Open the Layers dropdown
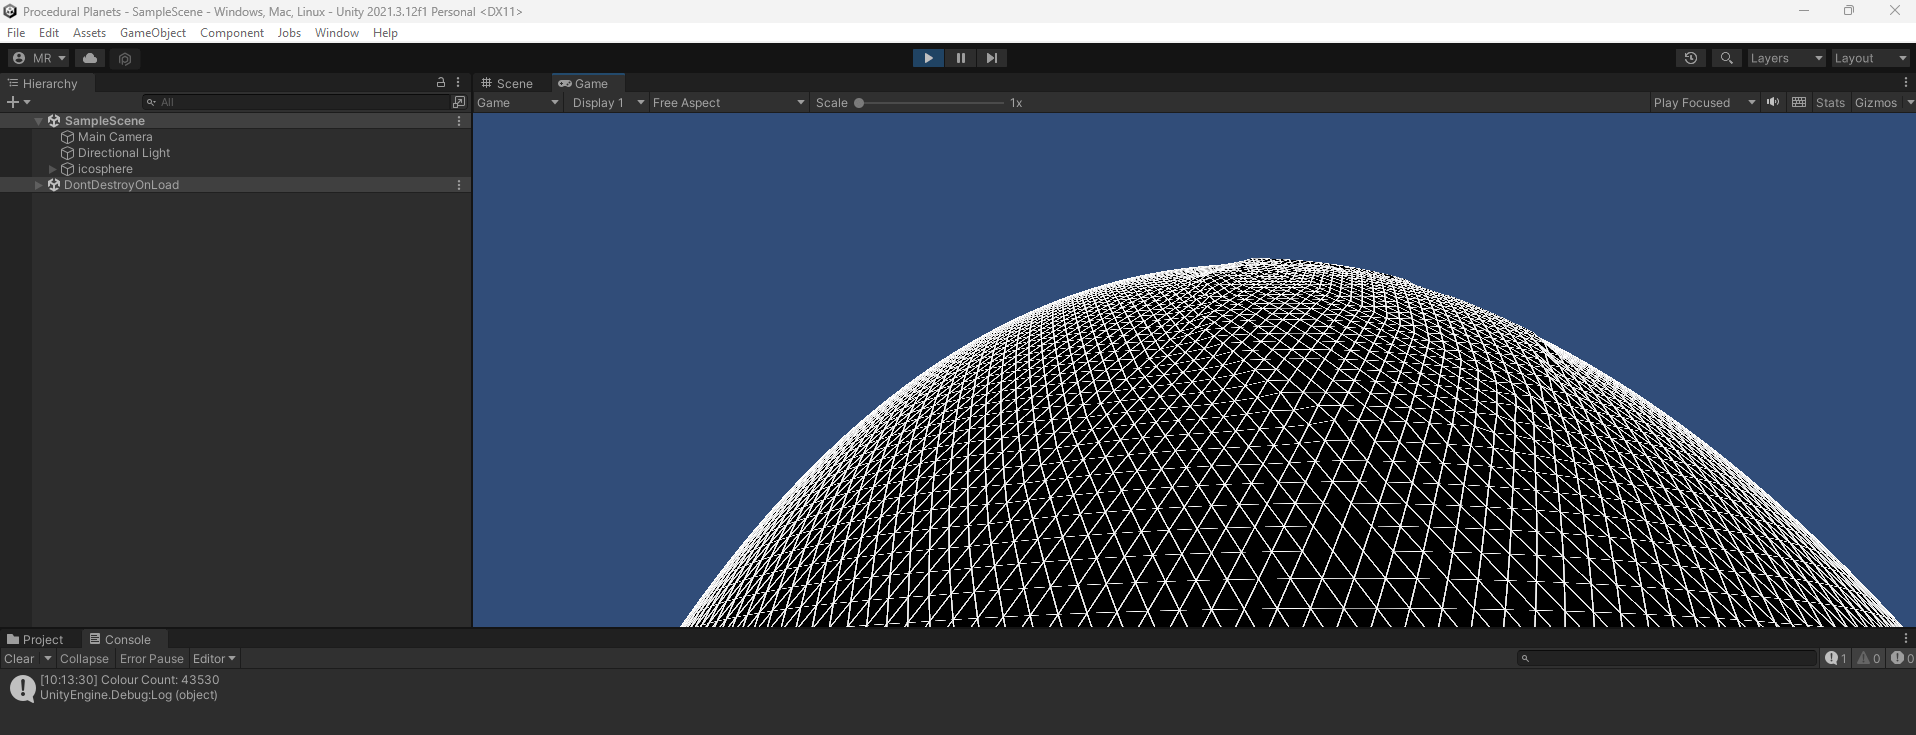The height and width of the screenshot is (735, 1916). (1786, 58)
